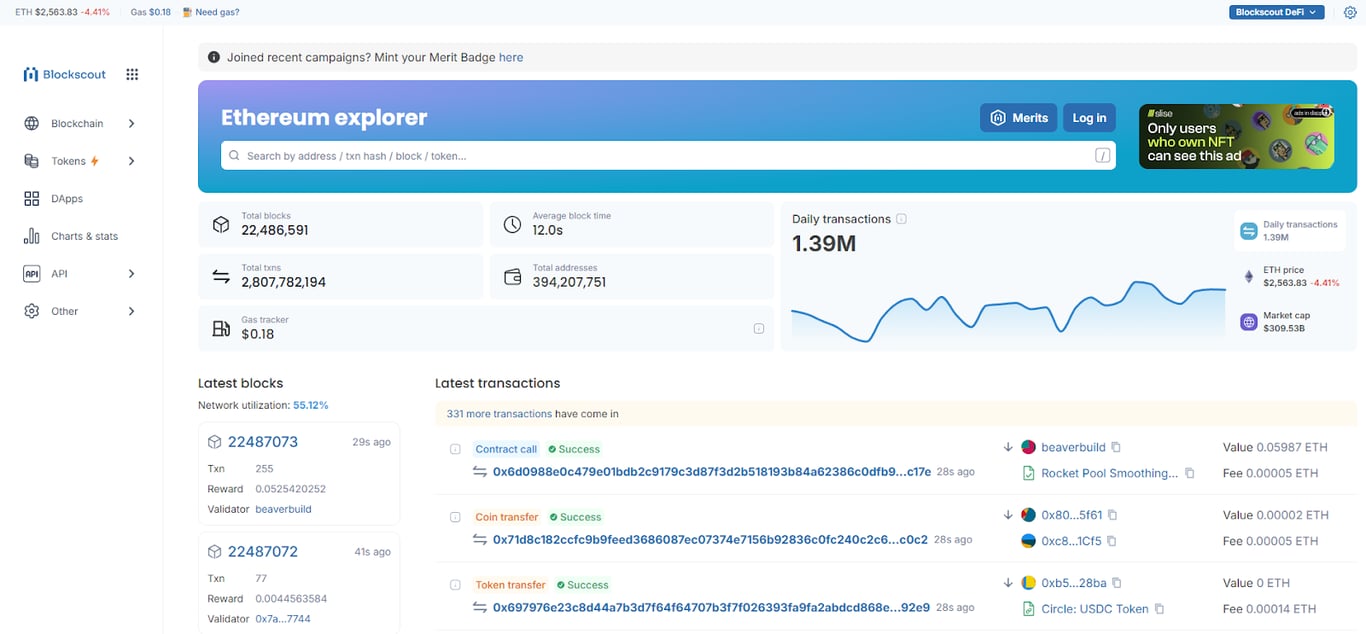Open the Other sidebar menu

pyautogui.click(x=80, y=311)
